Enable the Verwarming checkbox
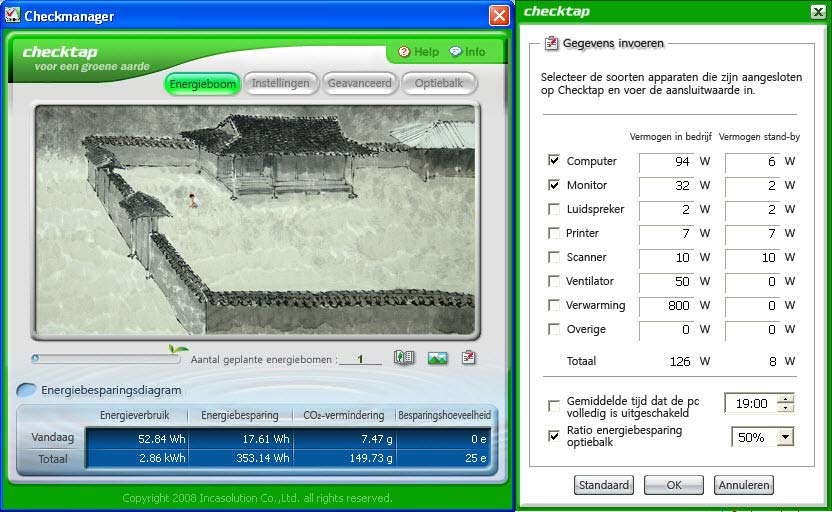The width and height of the screenshot is (832, 512). (553, 305)
